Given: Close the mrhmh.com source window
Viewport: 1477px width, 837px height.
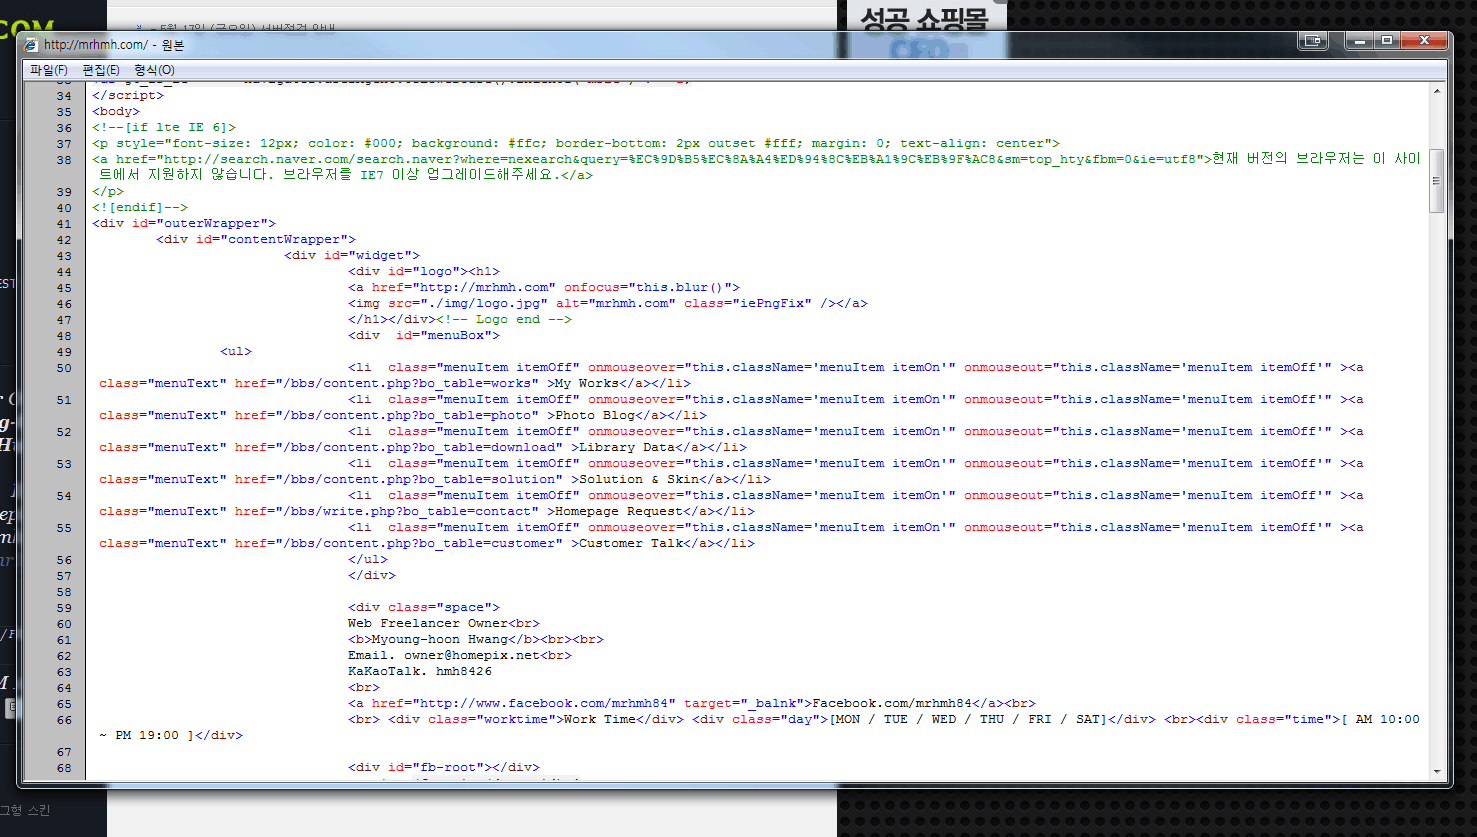Looking at the screenshot, I should [1424, 41].
